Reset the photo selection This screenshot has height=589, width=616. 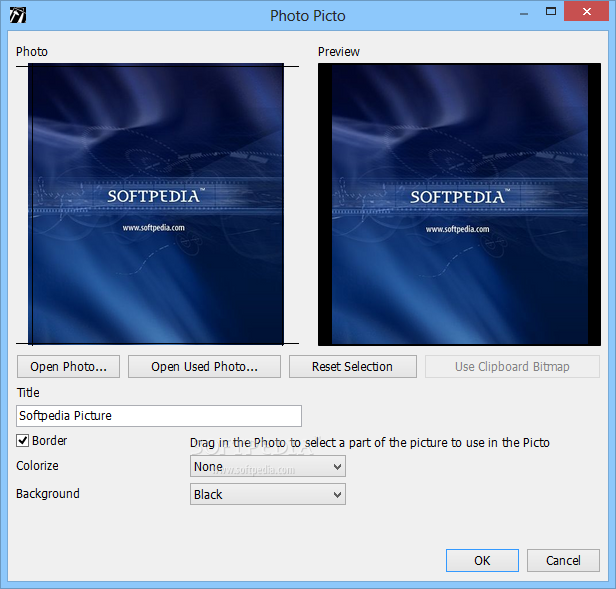tap(352, 367)
